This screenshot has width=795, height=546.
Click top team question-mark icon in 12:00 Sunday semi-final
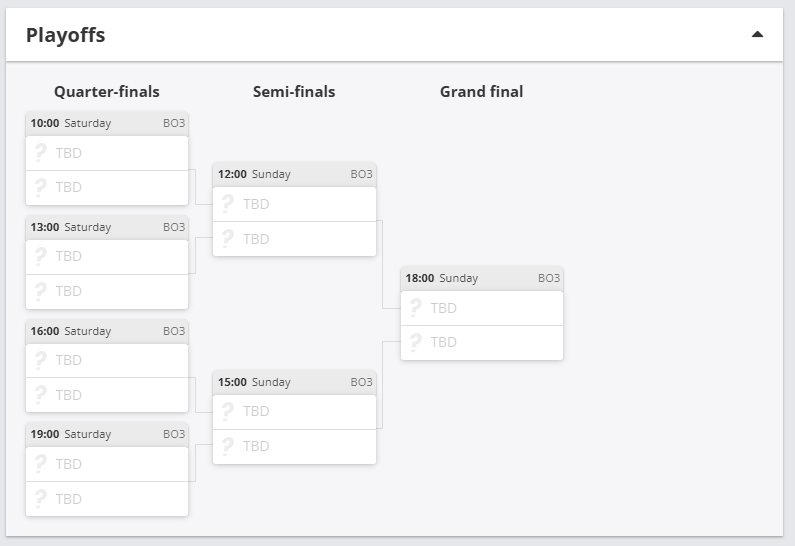pyautogui.click(x=228, y=204)
